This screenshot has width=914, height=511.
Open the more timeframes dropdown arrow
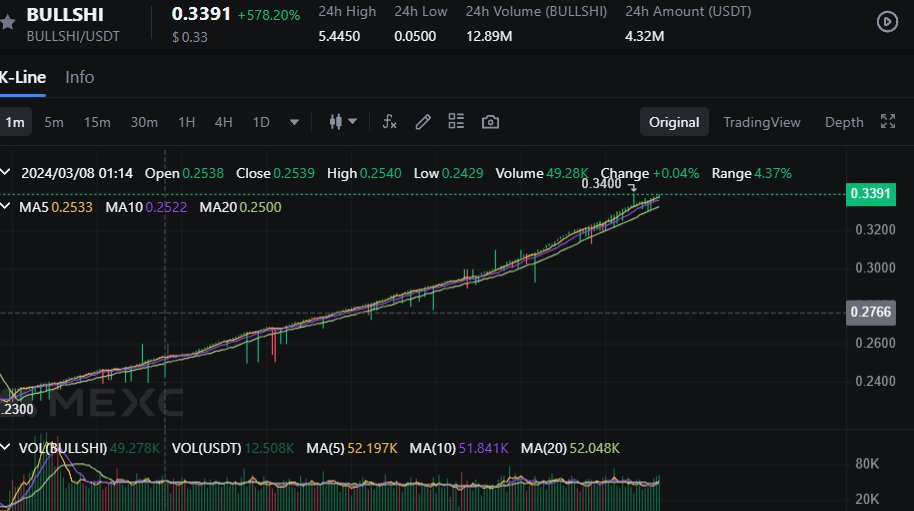pos(294,122)
